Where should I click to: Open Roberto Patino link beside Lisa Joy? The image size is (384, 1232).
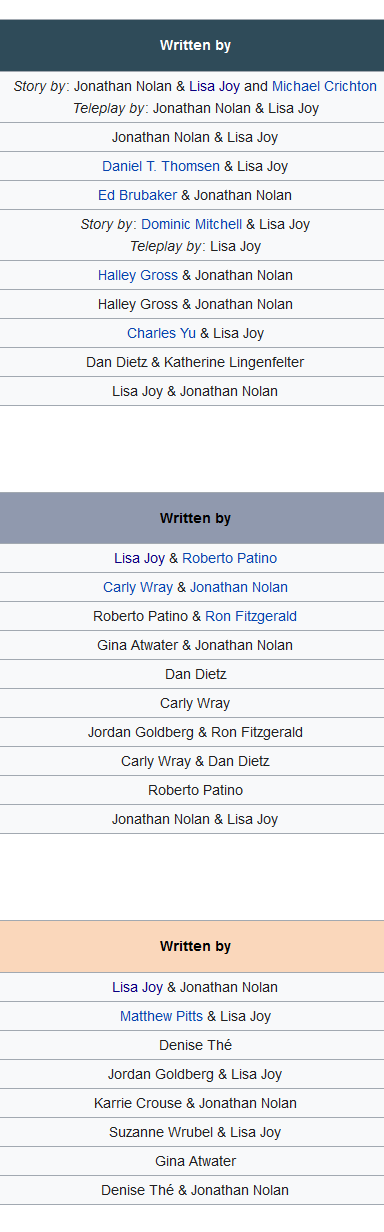pos(230,558)
